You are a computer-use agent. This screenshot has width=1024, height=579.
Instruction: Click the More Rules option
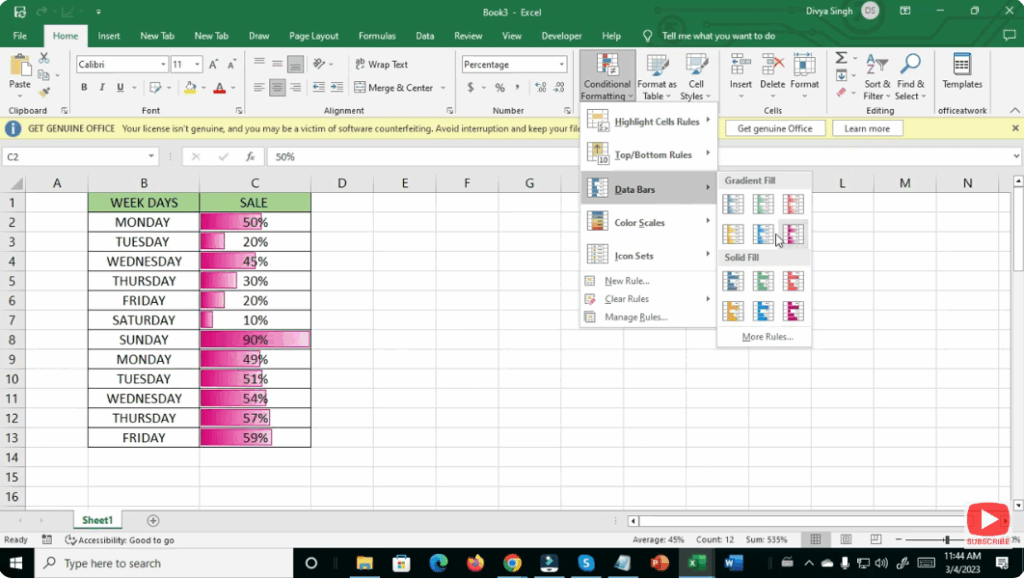764,337
